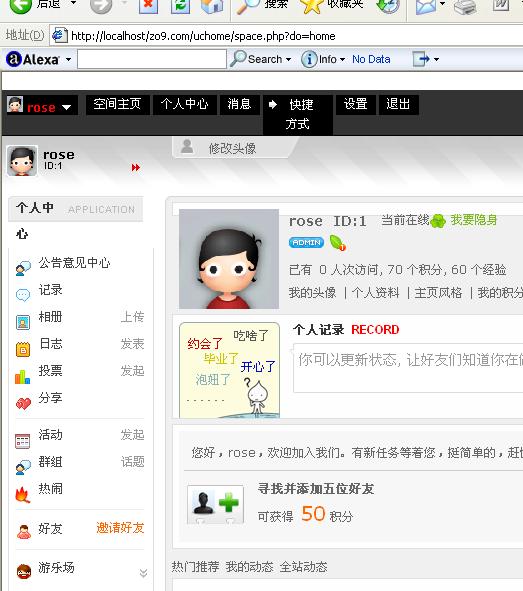Click the 游乐场 face icon
The width and height of the screenshot is (523, 591).
coord(24,571)
